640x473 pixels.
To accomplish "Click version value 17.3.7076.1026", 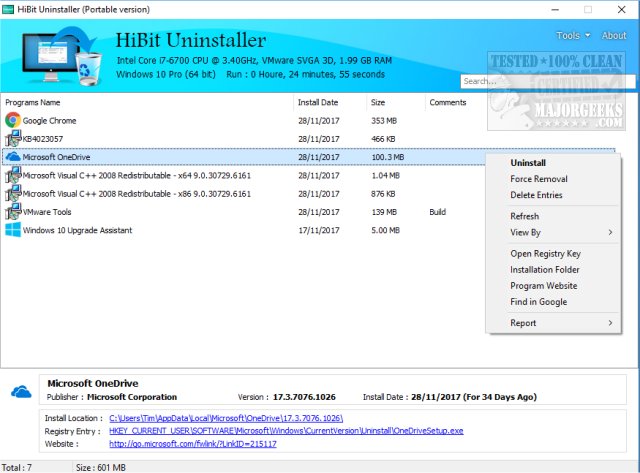I will coord(304,397).
